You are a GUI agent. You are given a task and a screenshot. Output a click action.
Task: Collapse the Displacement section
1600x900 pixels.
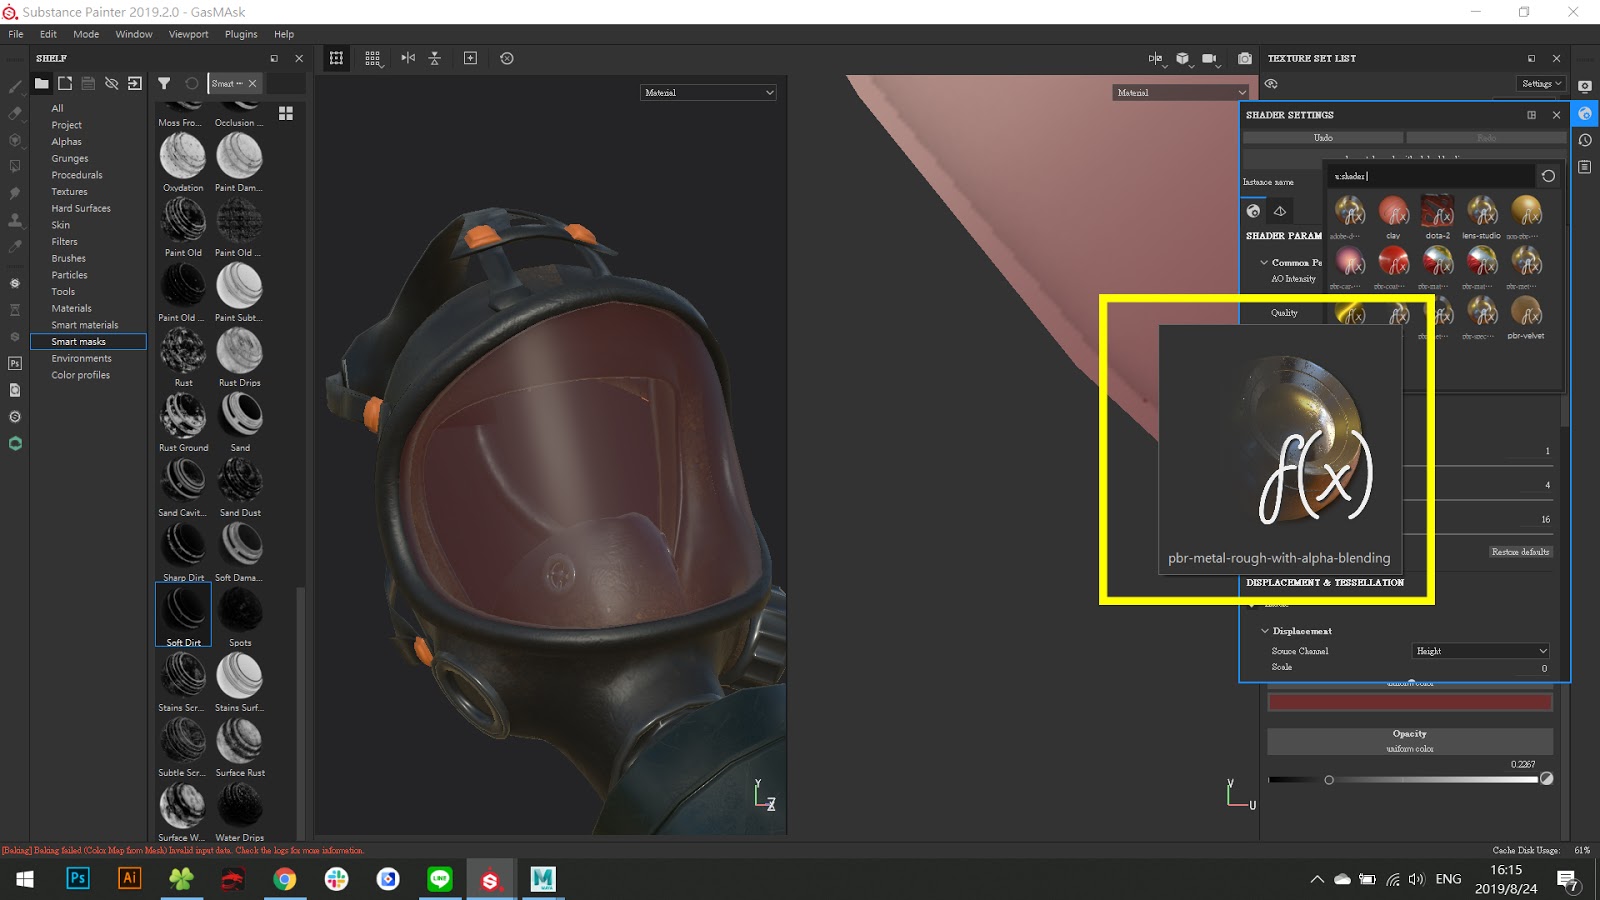[1265, 631]
